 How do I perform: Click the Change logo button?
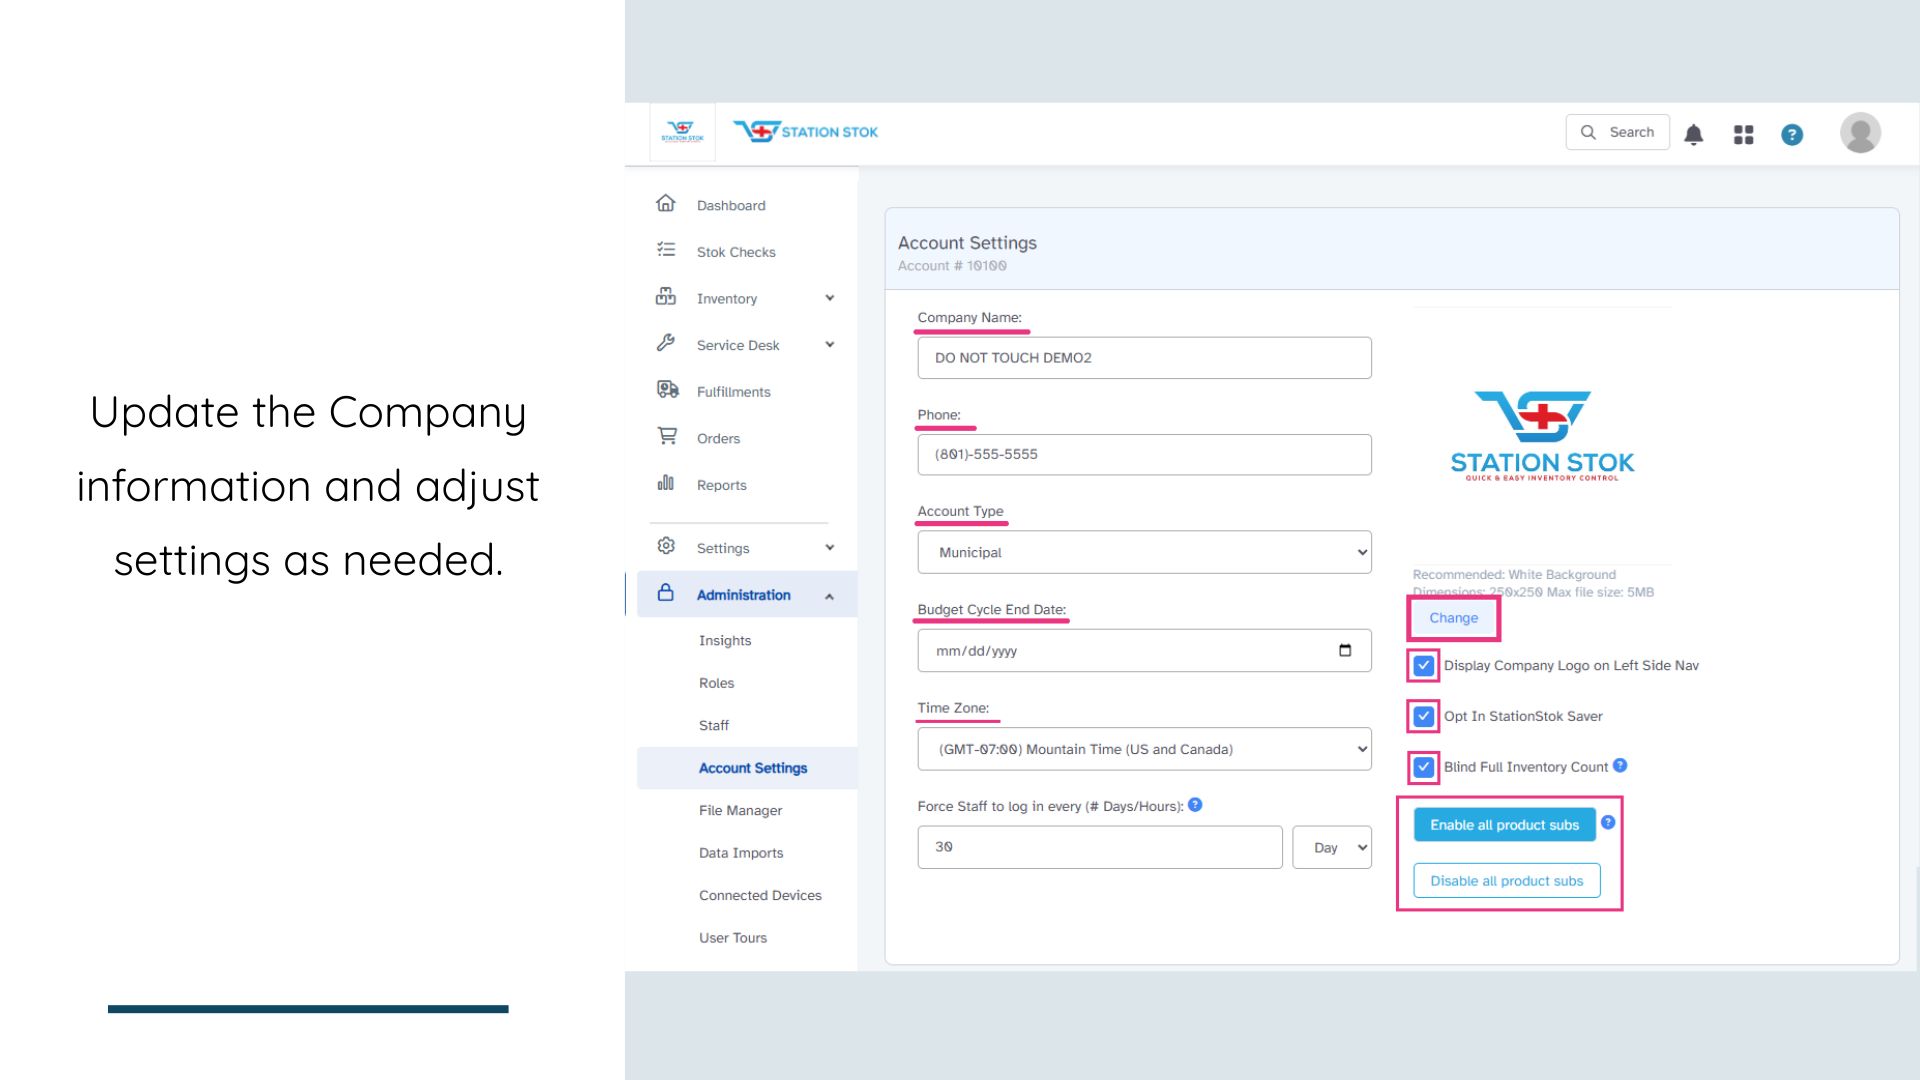click(x=1453, y=618)
